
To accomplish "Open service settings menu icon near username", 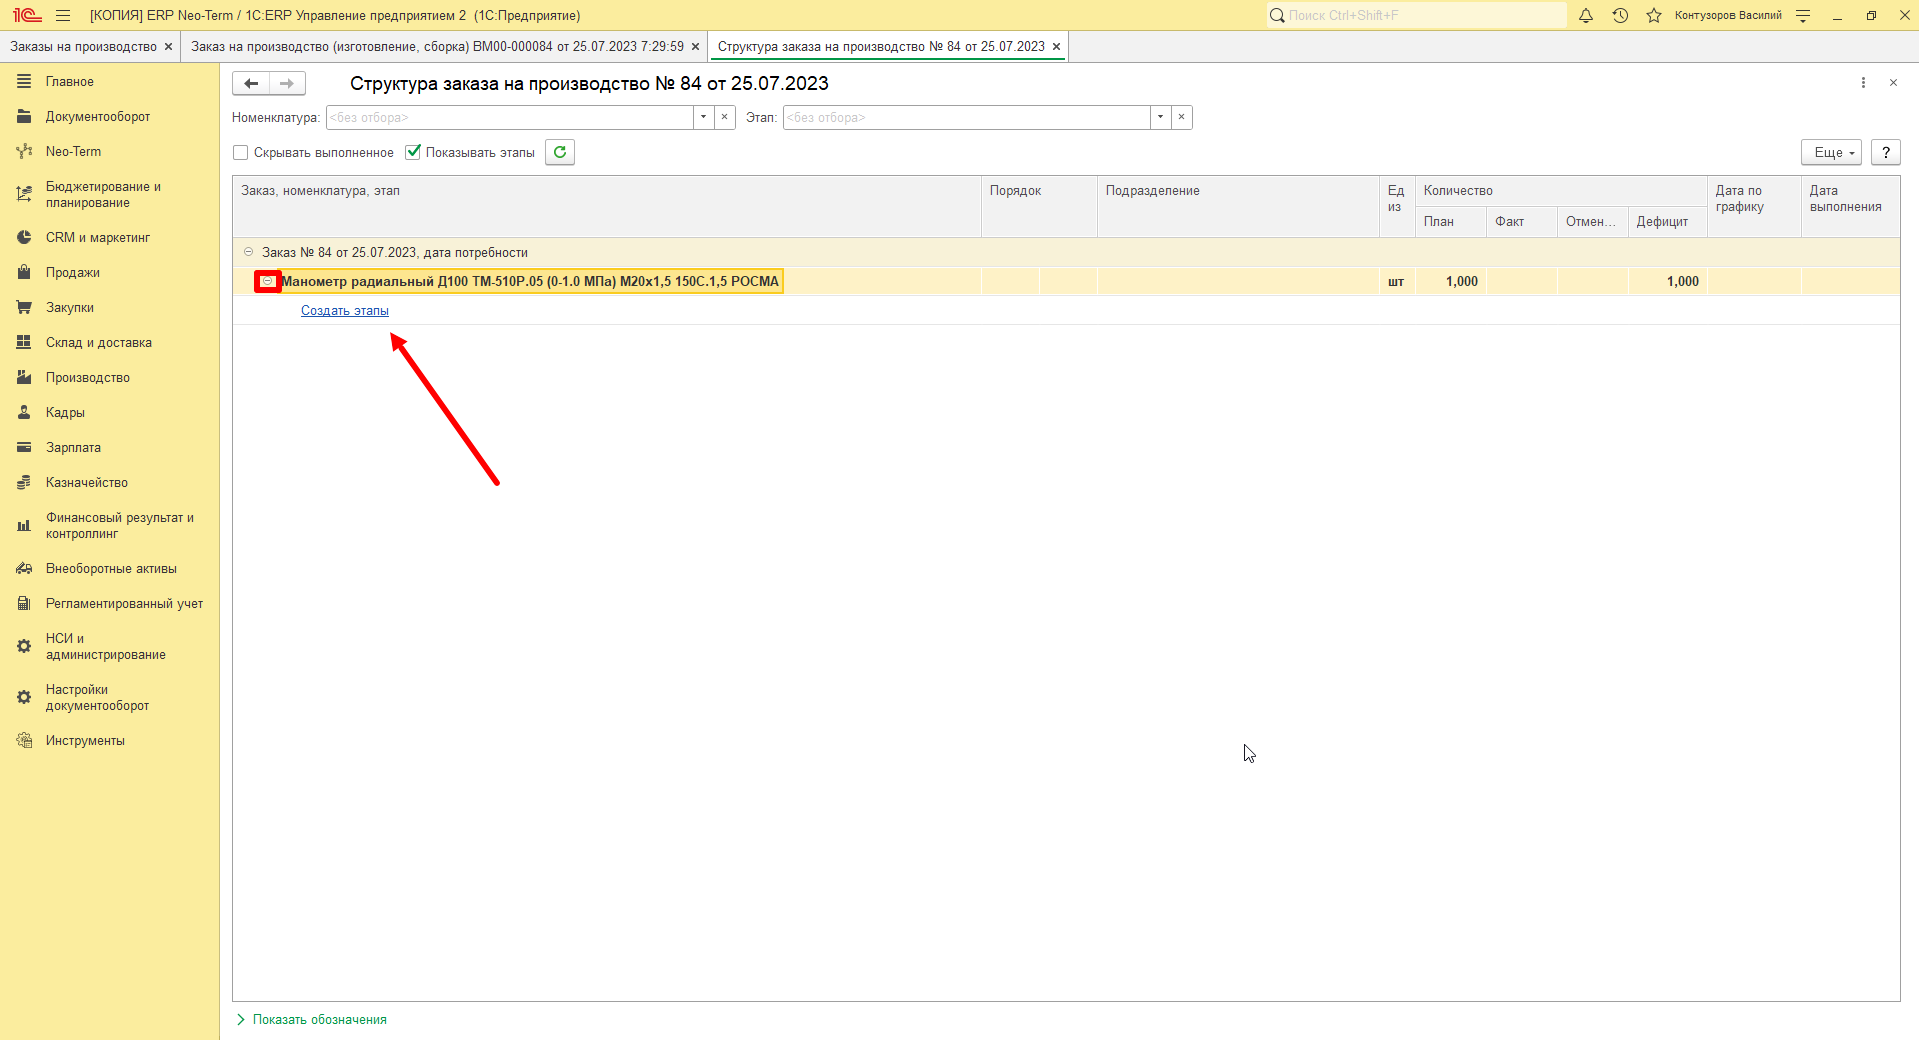I will pyautogui.click(x=1803, y=15).
